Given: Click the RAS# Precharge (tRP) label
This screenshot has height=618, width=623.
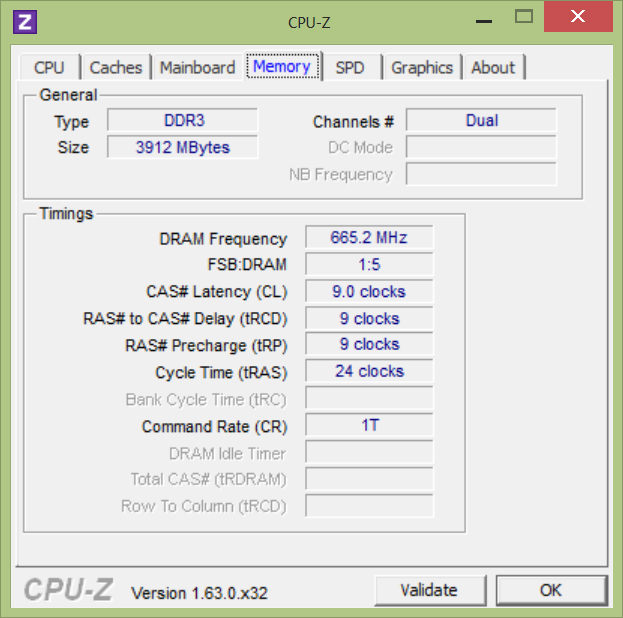Looking at the screenshot, I should [x=206, y=346].
